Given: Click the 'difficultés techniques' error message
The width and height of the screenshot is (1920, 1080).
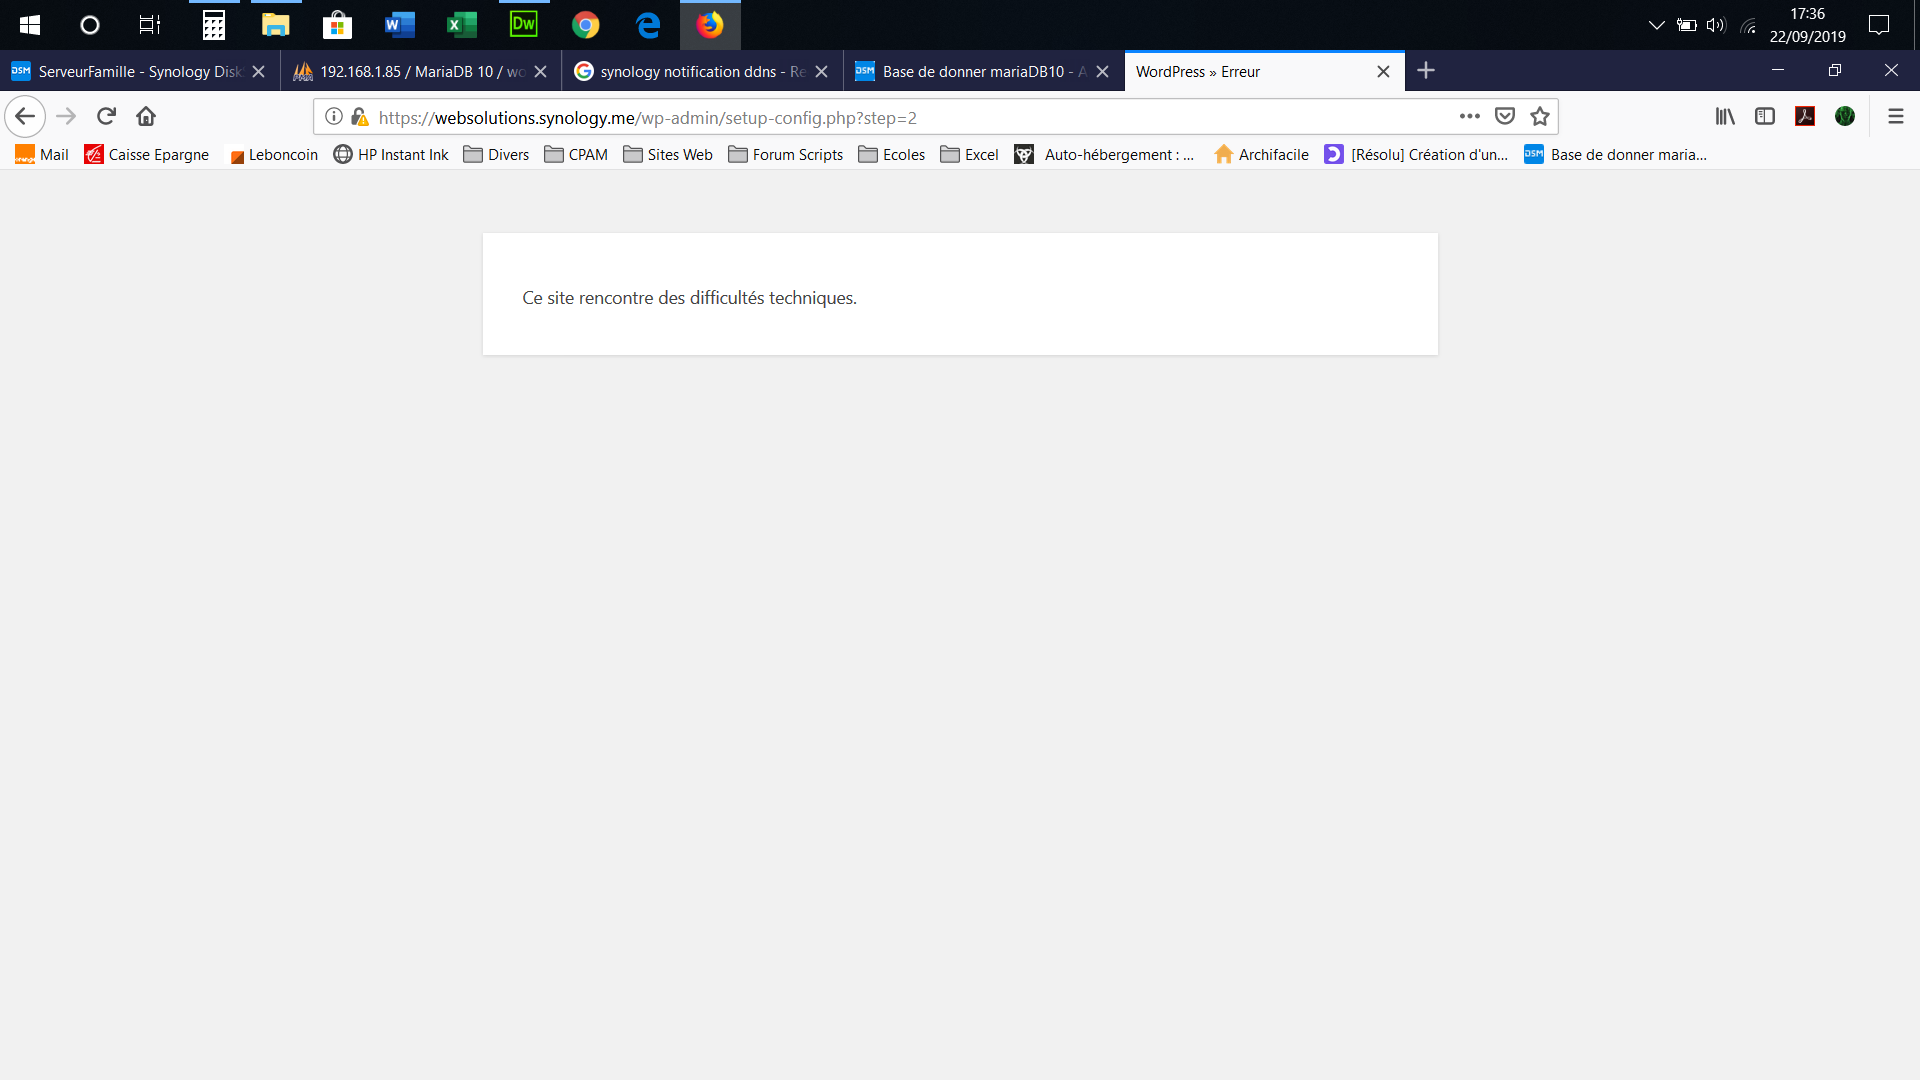Looking at the screenshot, I should [x=689, y=298].
